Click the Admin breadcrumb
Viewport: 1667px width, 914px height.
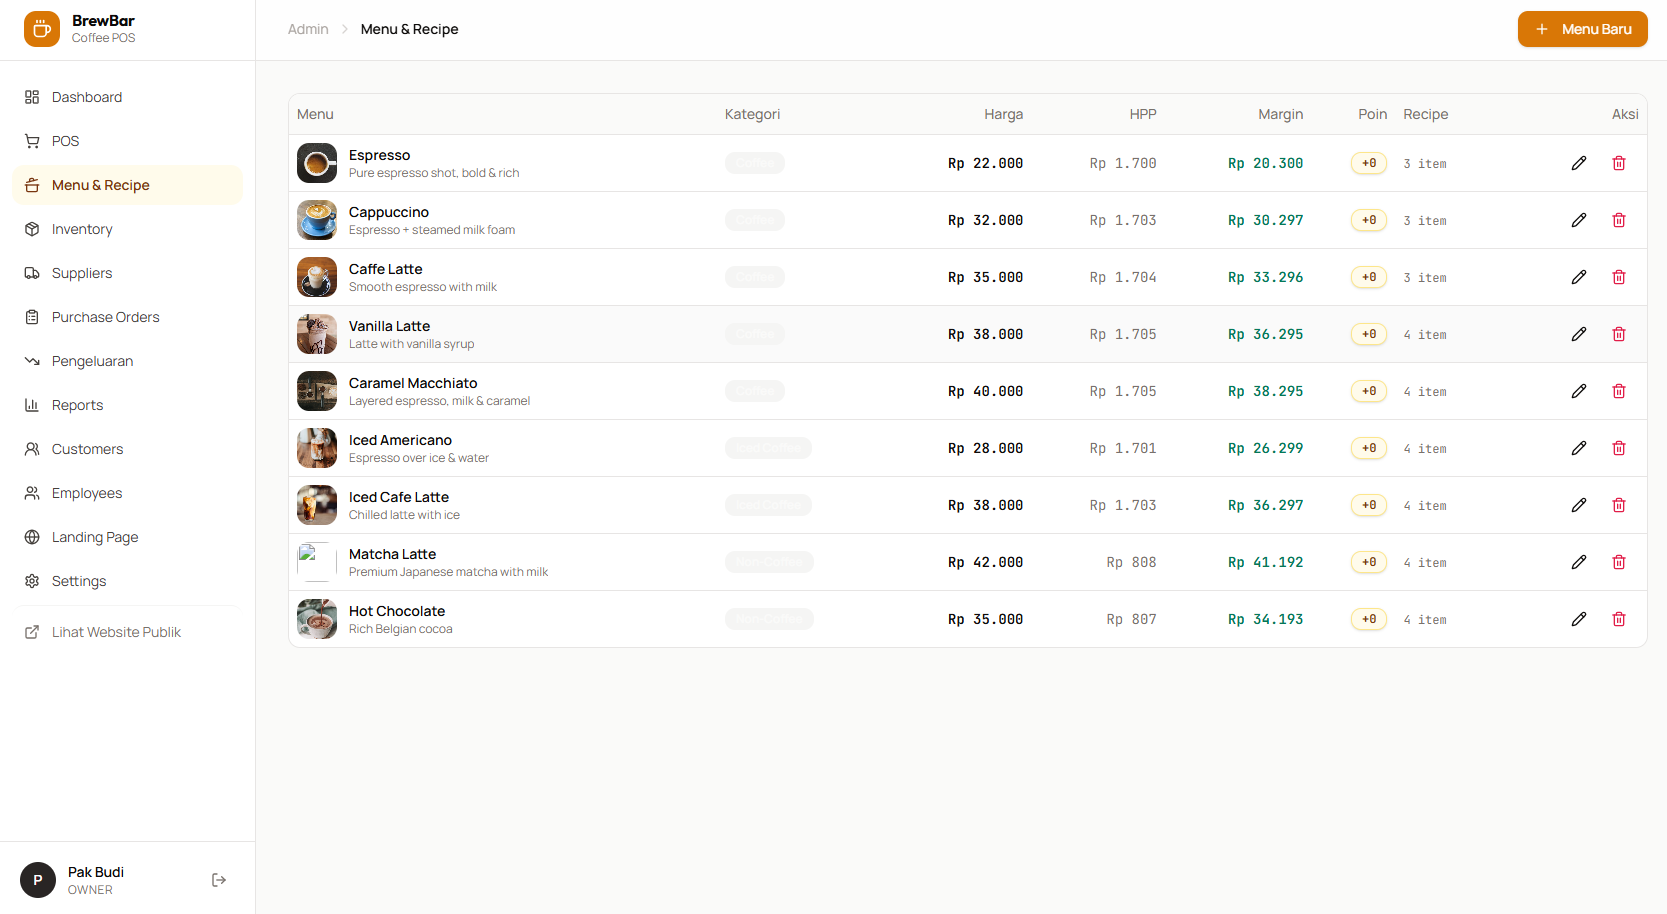pyautogui.click(x=308, y=29)
